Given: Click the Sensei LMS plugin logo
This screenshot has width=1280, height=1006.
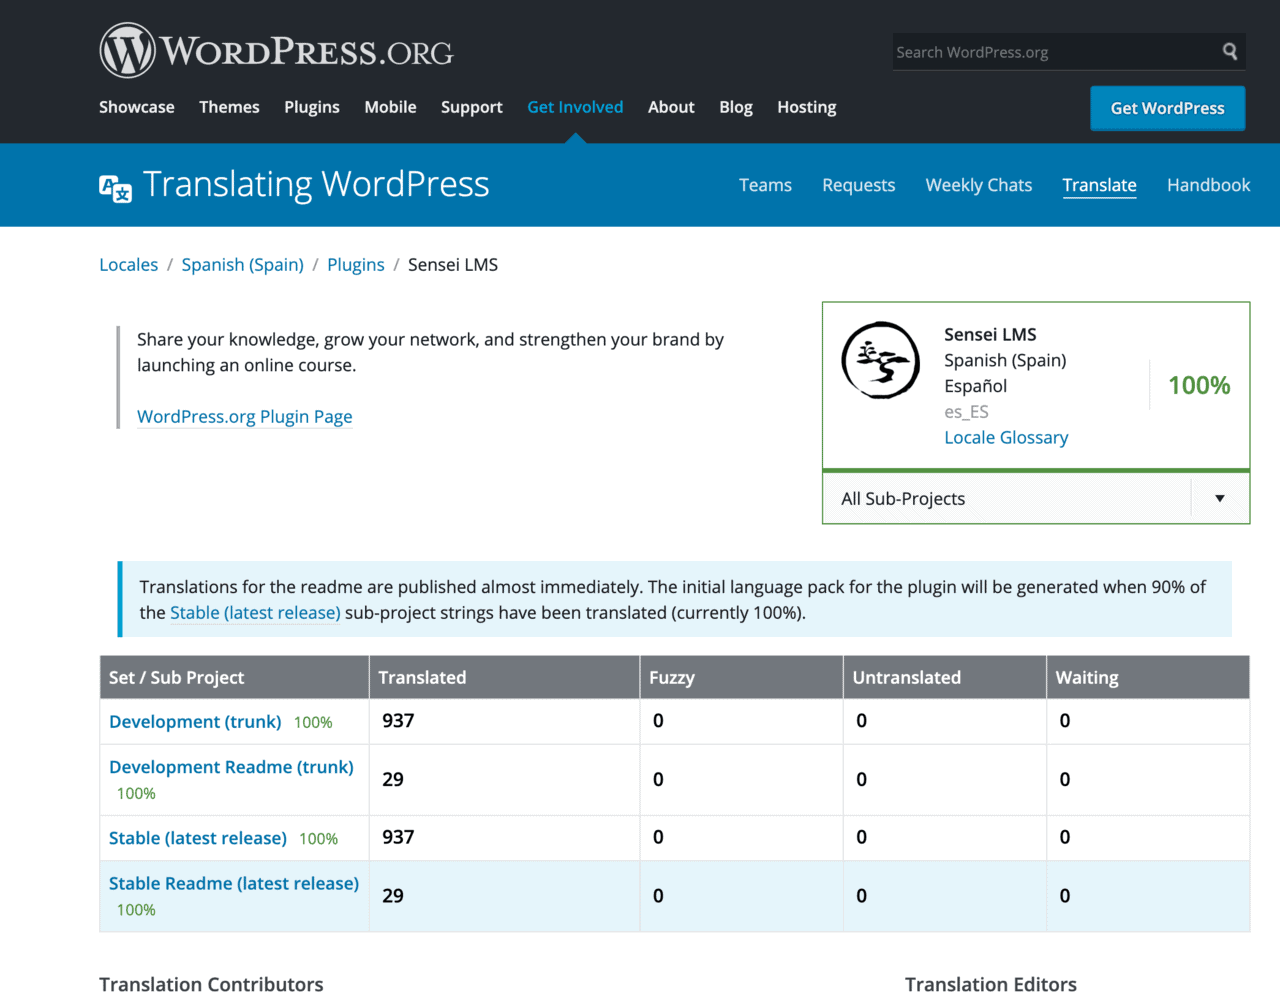Looking at the screenshot, I should pyautogui.click(x=880, y=360).
